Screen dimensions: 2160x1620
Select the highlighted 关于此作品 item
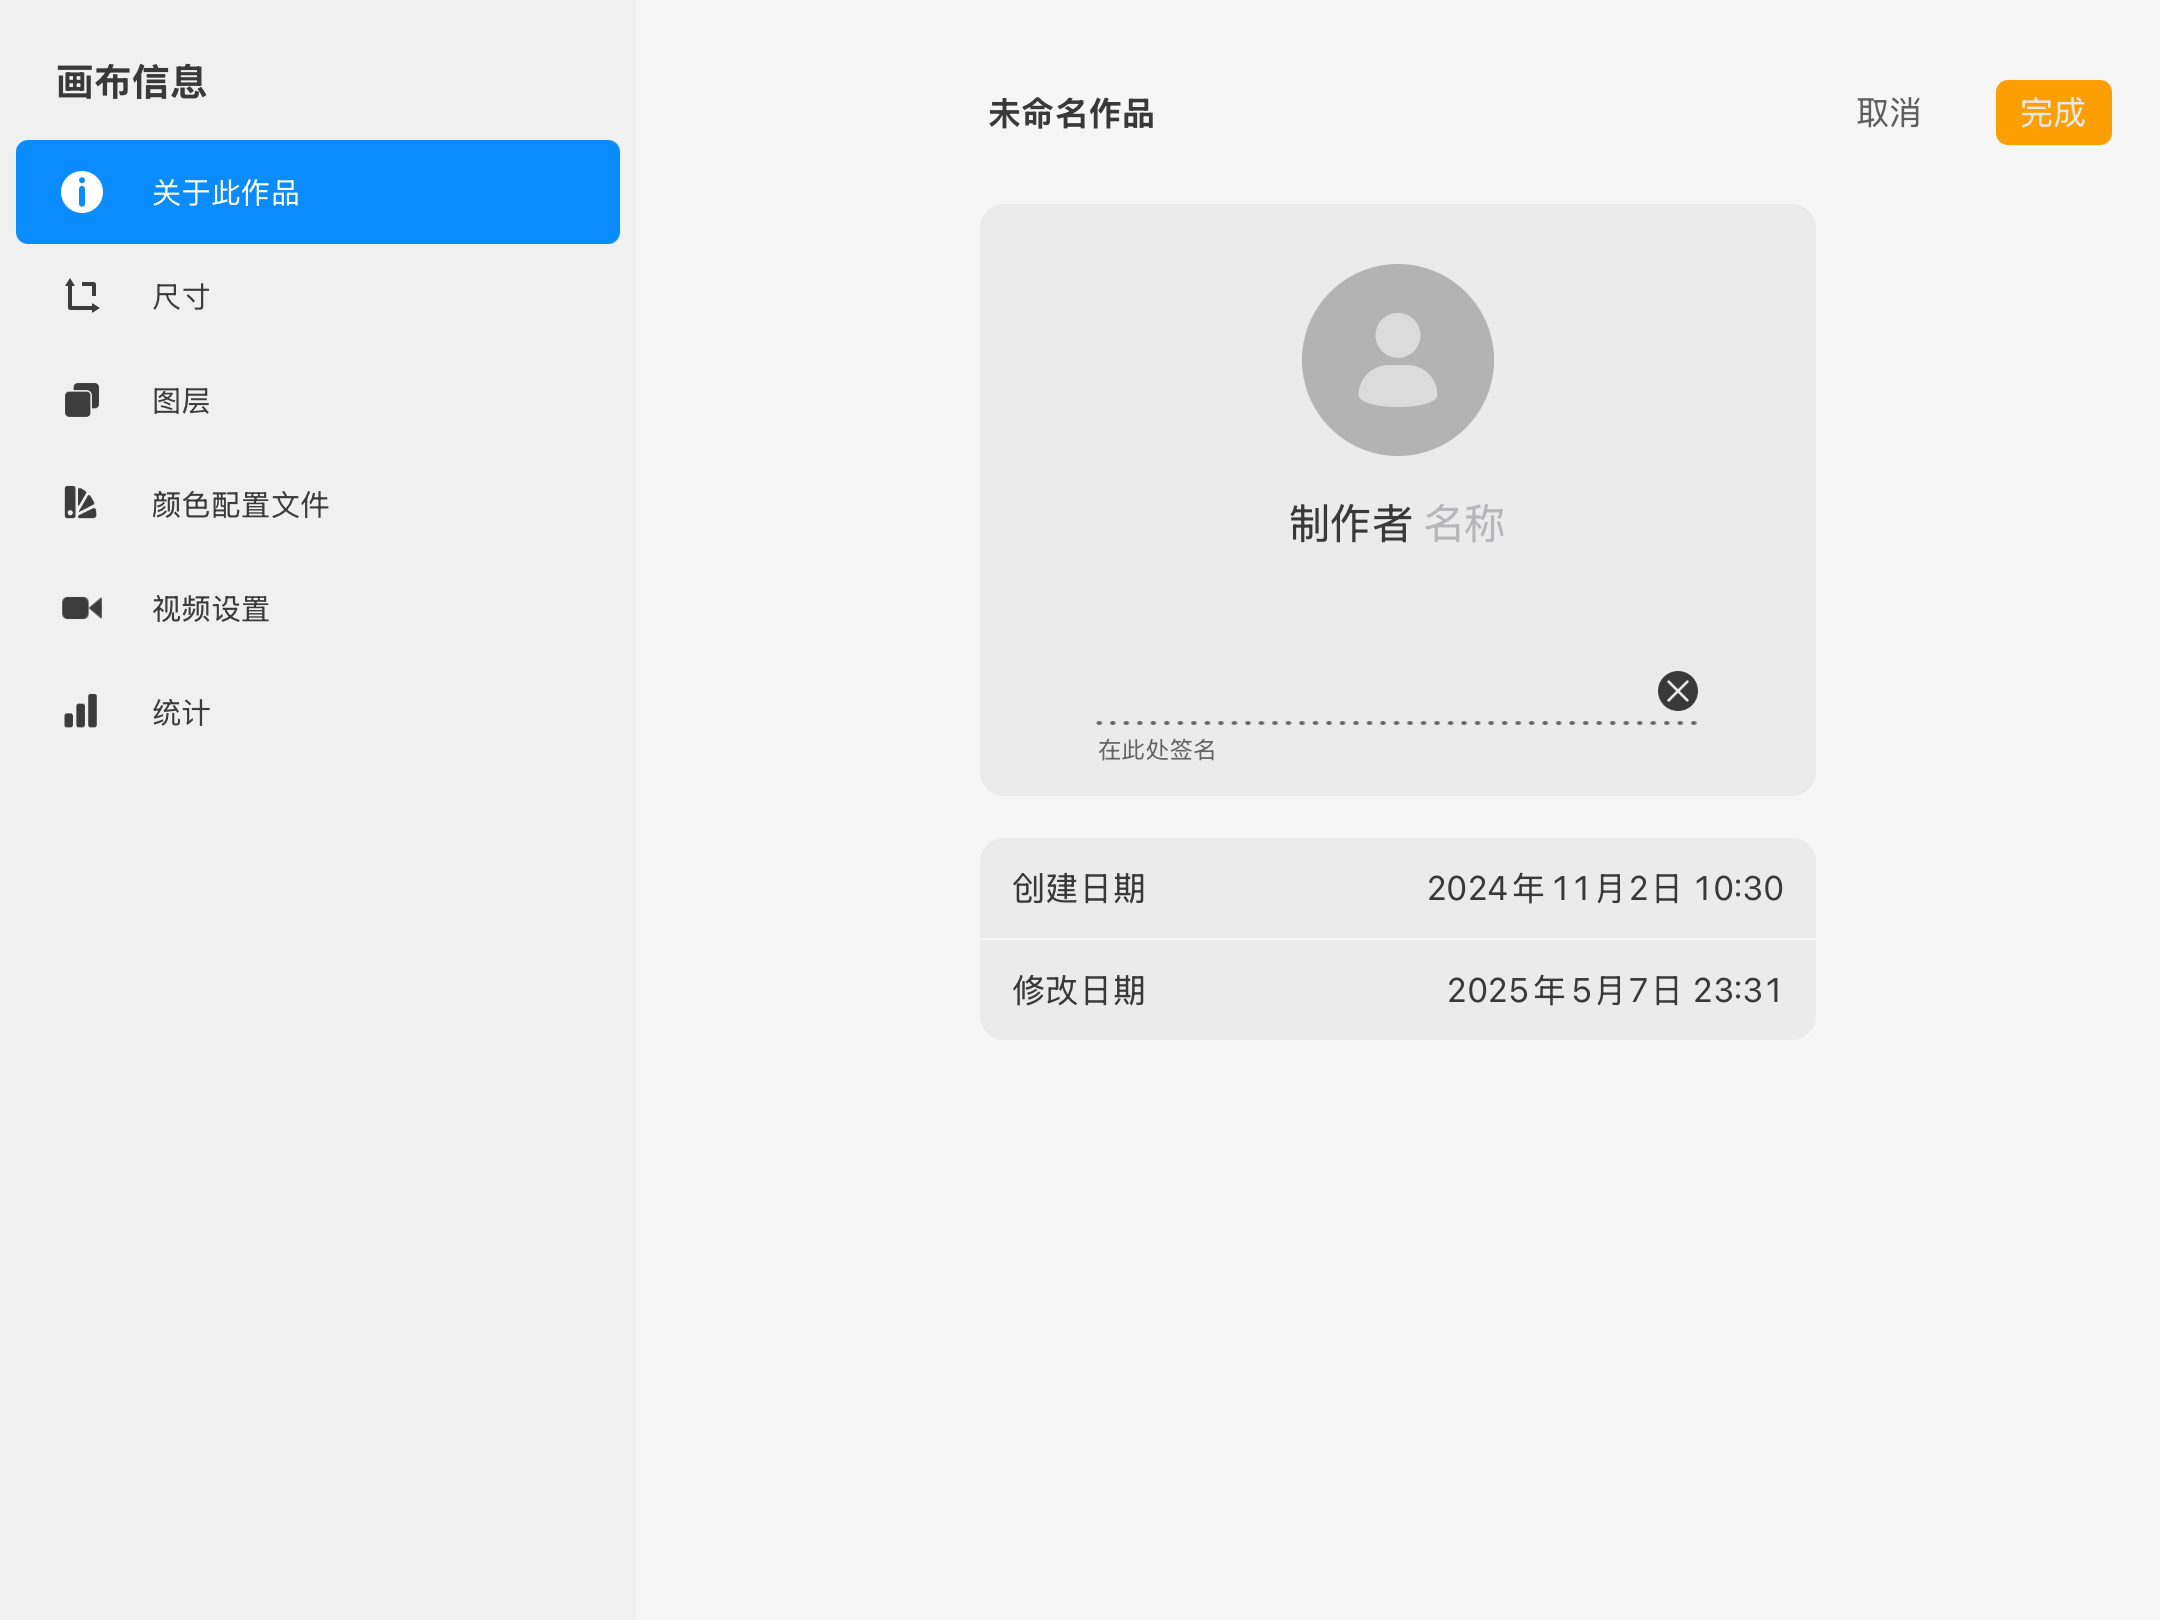pyautogui.click(x=318, y=192)
